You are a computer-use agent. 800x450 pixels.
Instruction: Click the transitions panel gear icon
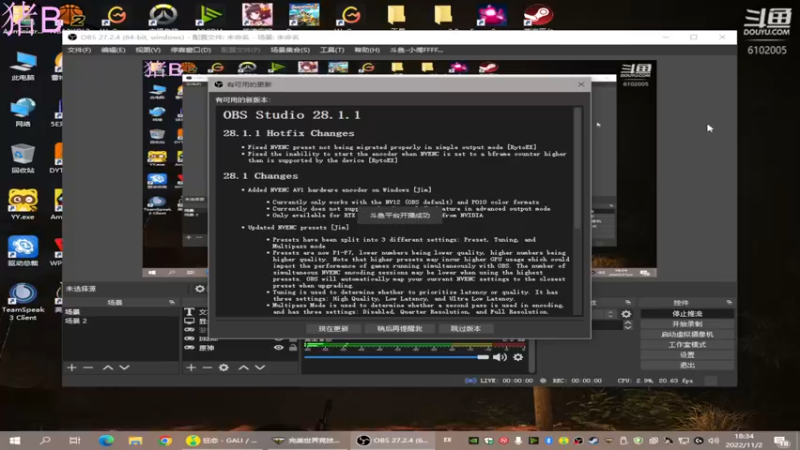coord(626,314)
